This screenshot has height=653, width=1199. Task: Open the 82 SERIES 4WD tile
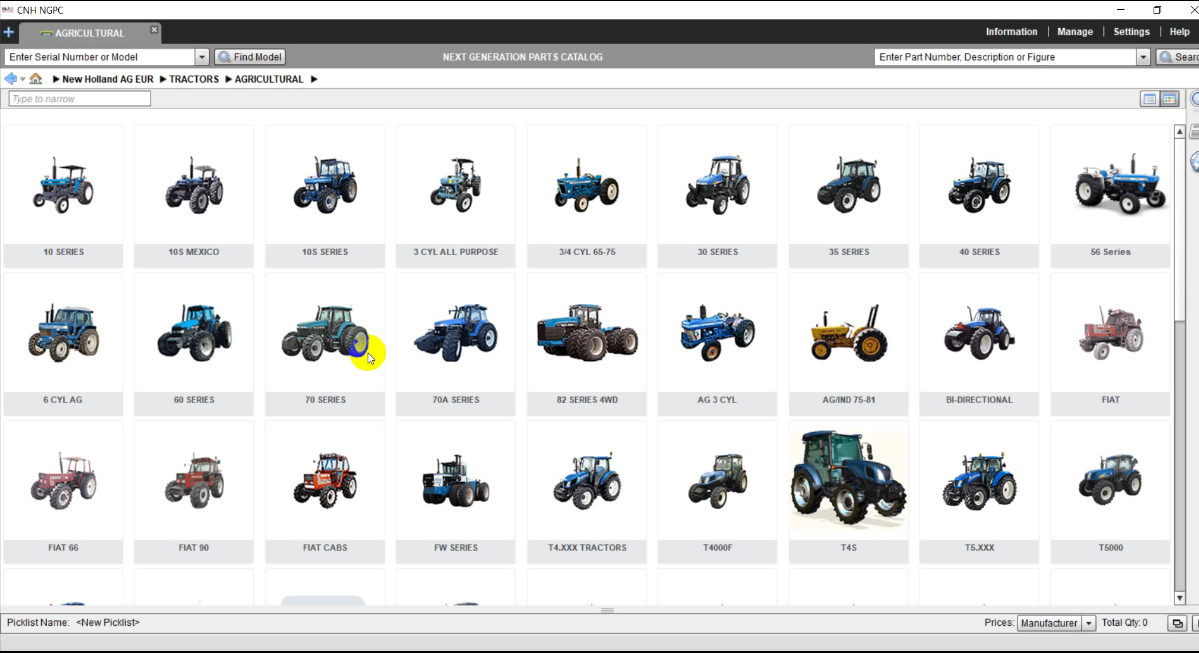pyautogui.click(x=587, y=344)
